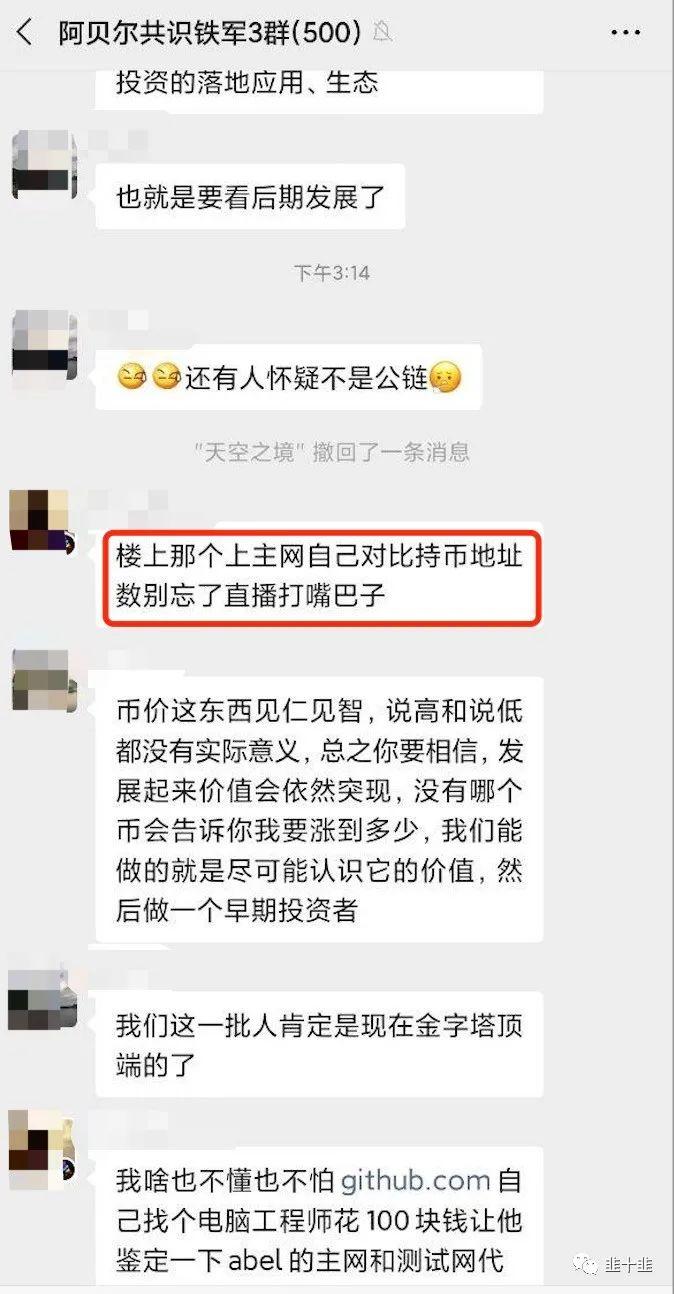The image size is (674, 1294).
Task: Tap the long message about 币价这东西见仁见智
Action: coord(319,809)
